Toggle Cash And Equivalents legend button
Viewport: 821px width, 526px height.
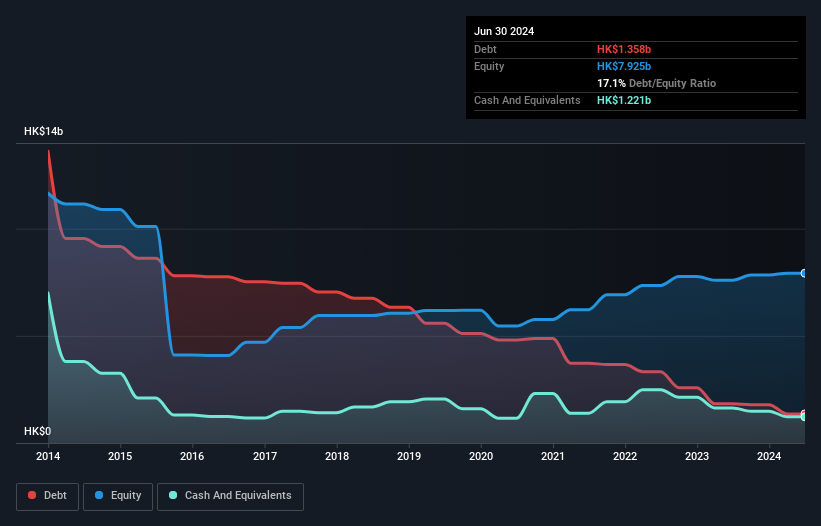click(230, 496)
